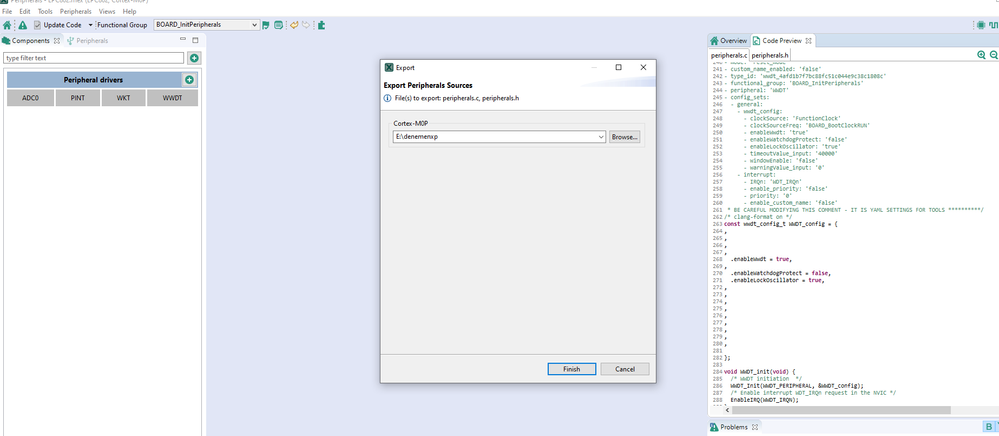Maximize the Components panel
Image resolution: width=999 pixels, height=436 pixels.
coord(196,40)
